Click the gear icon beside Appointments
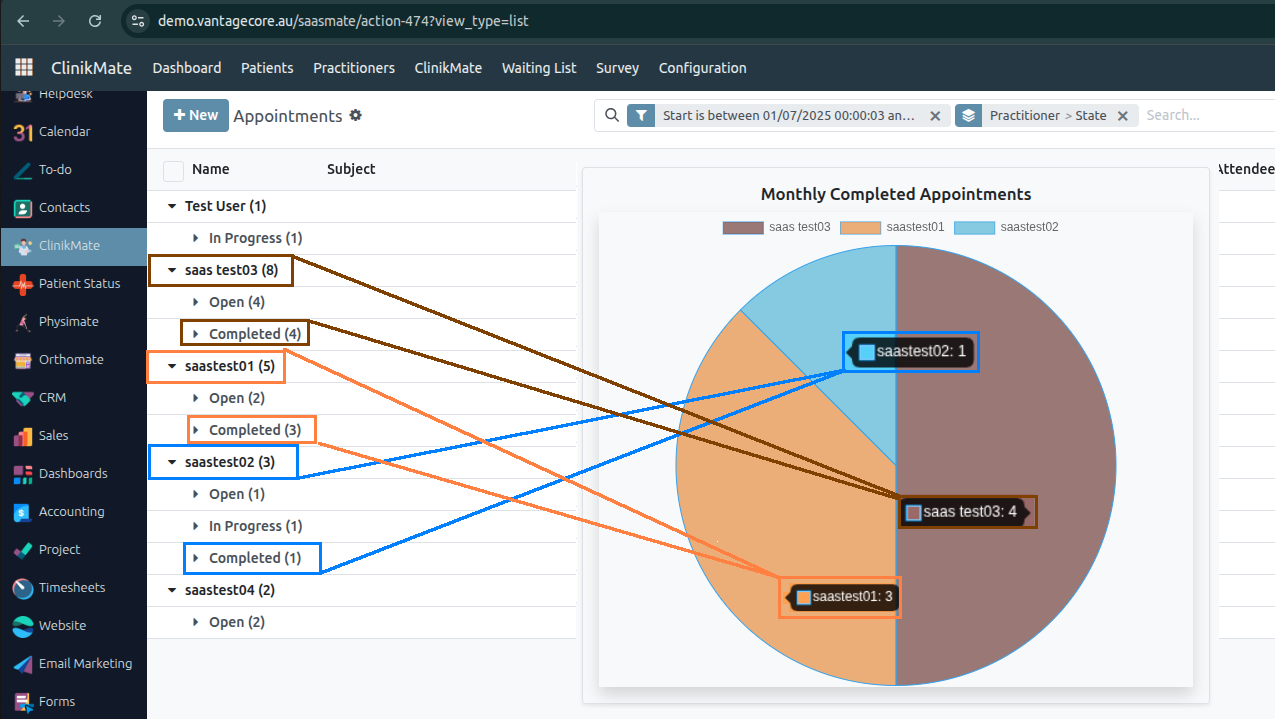 pyautogui.click(x=355, y=116)
